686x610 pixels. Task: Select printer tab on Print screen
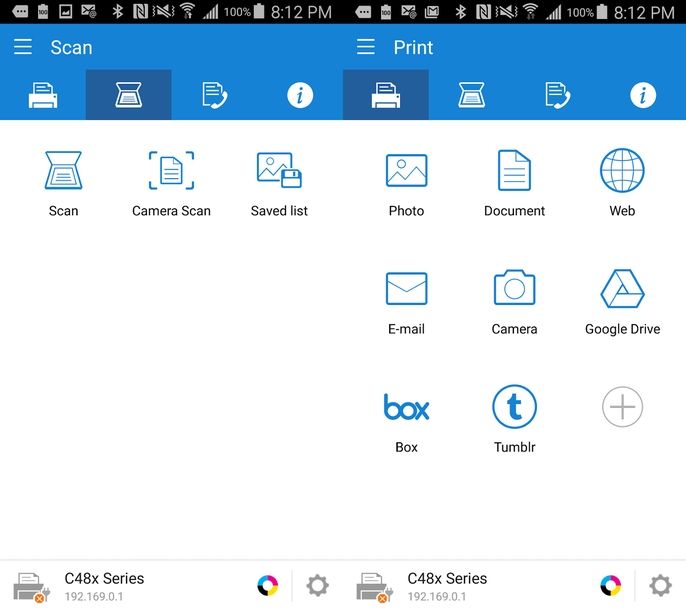pos(386,95)
